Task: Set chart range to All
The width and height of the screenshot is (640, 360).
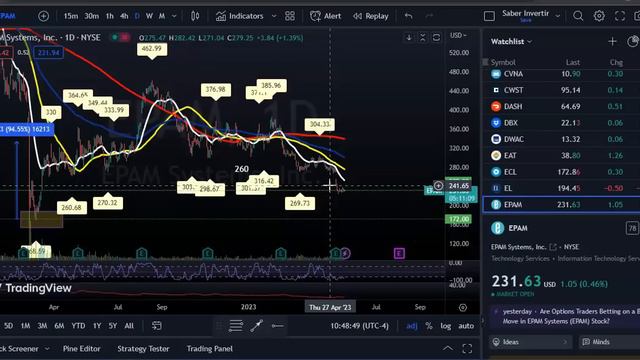Action: tap(129, 326)
